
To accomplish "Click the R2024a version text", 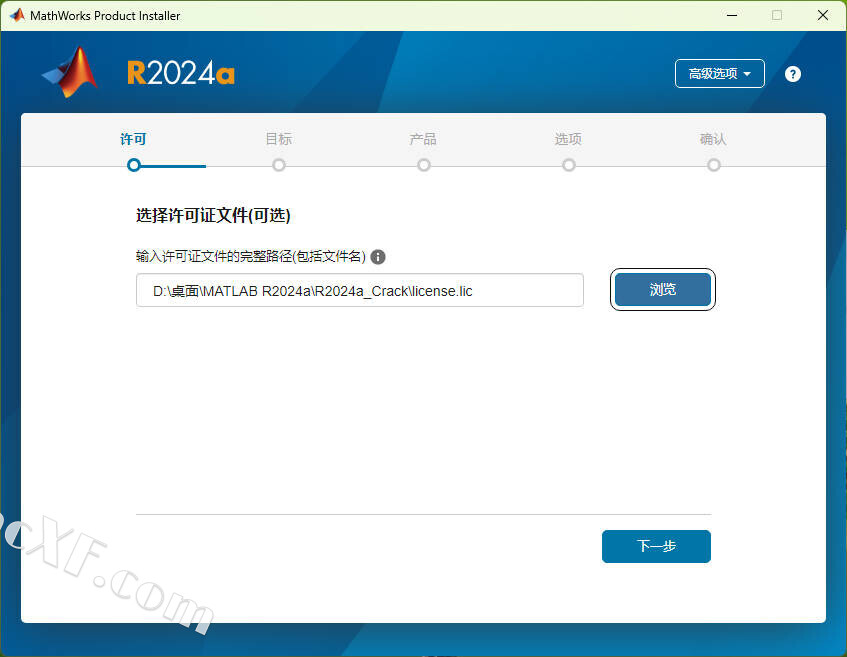I will pos(181,73).
